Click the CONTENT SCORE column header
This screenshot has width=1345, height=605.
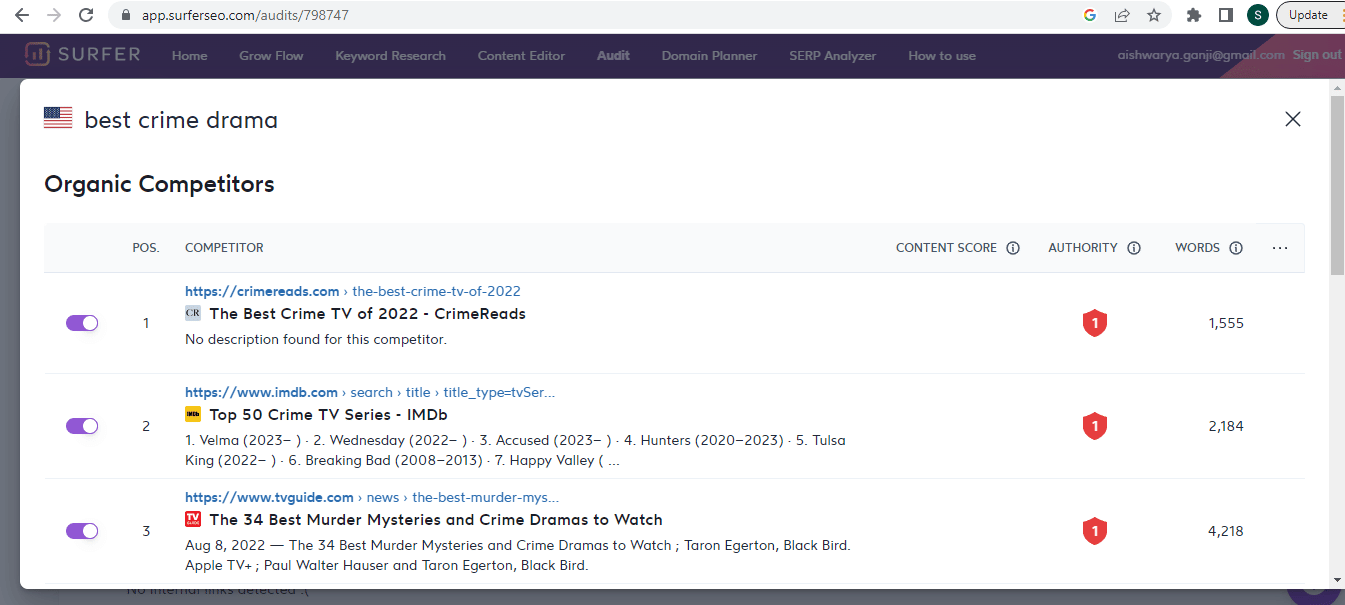pyautogui.click(x=946, y=248)
